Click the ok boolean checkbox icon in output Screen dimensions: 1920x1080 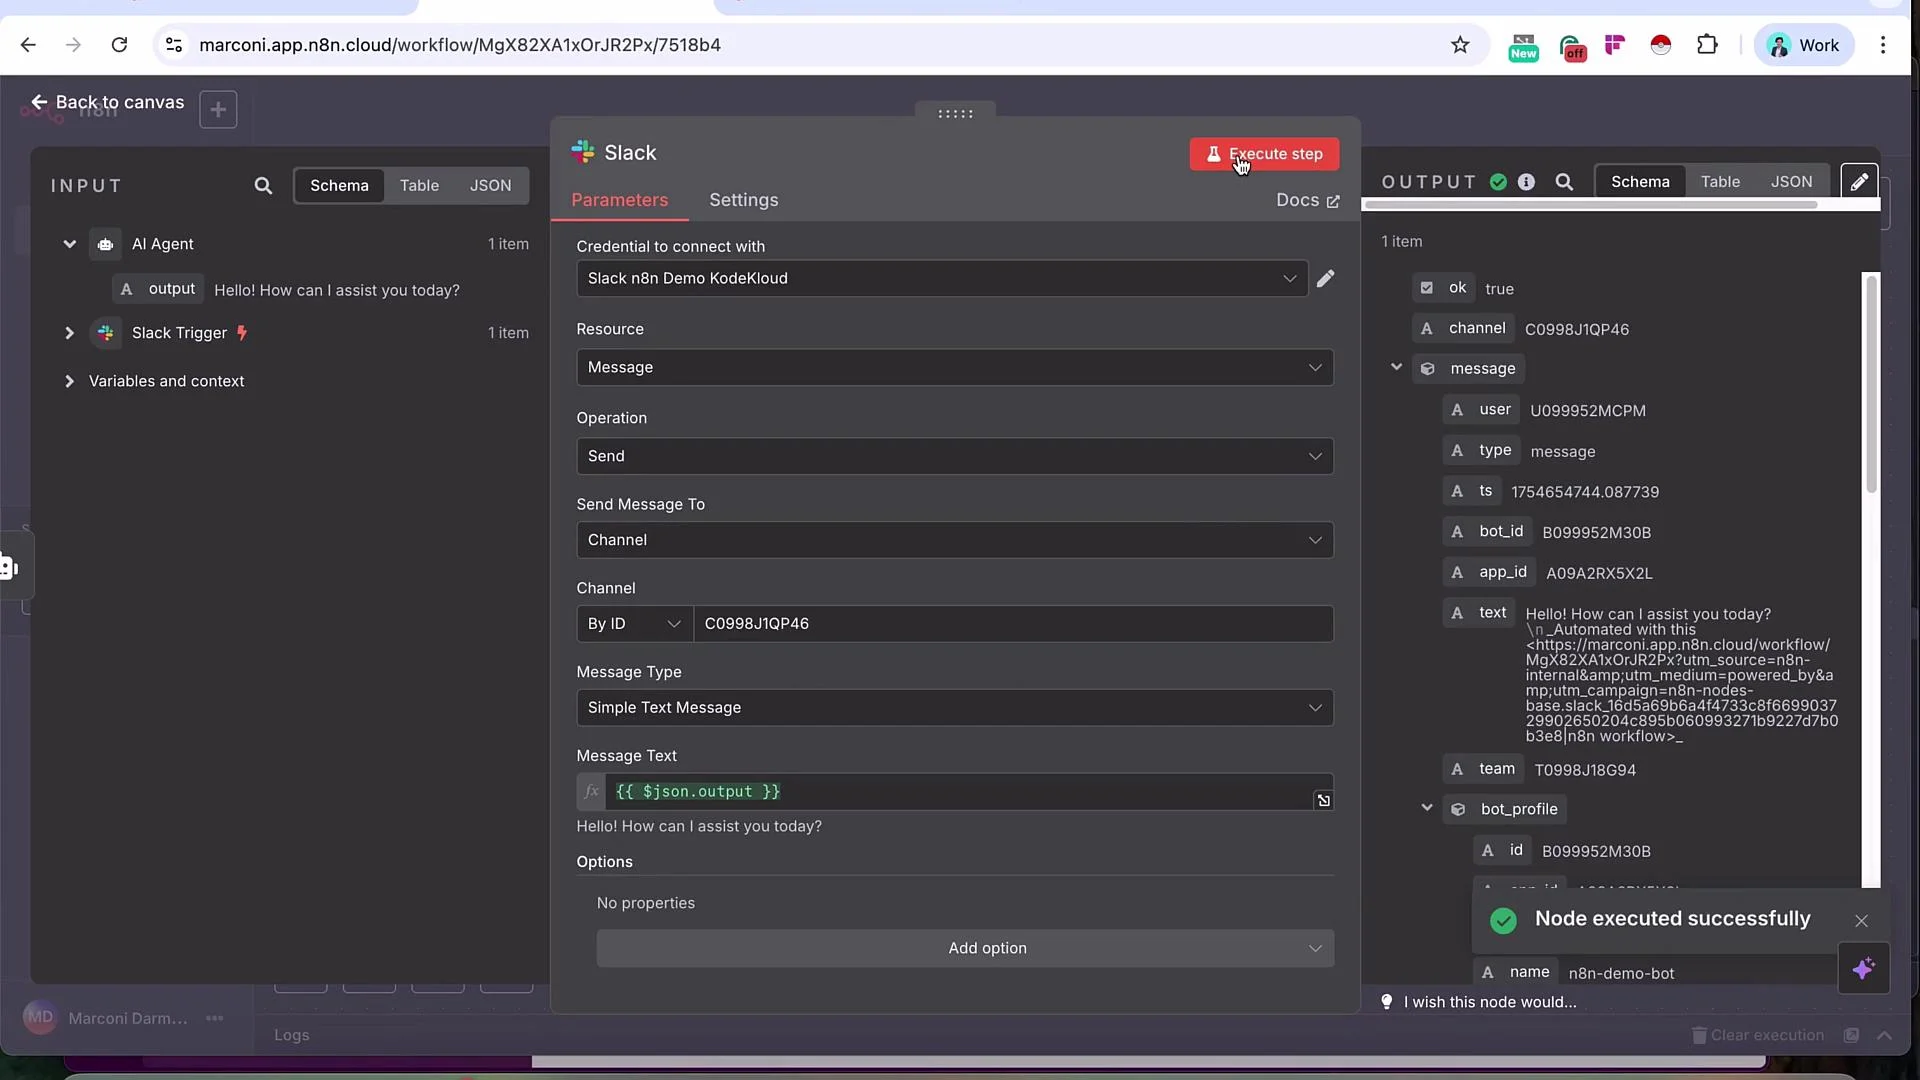click(x=1427, y=288)
